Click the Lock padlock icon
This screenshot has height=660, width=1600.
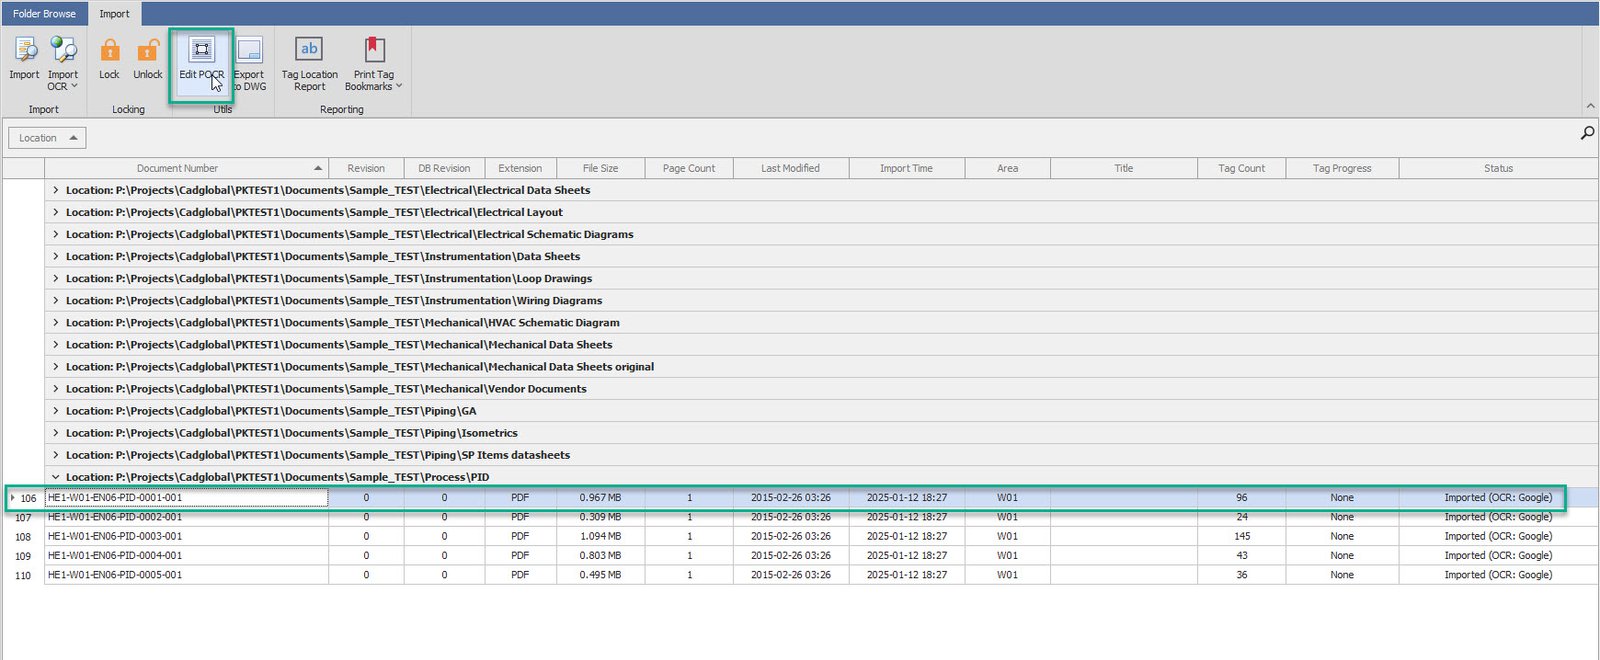tap(109, 52)
